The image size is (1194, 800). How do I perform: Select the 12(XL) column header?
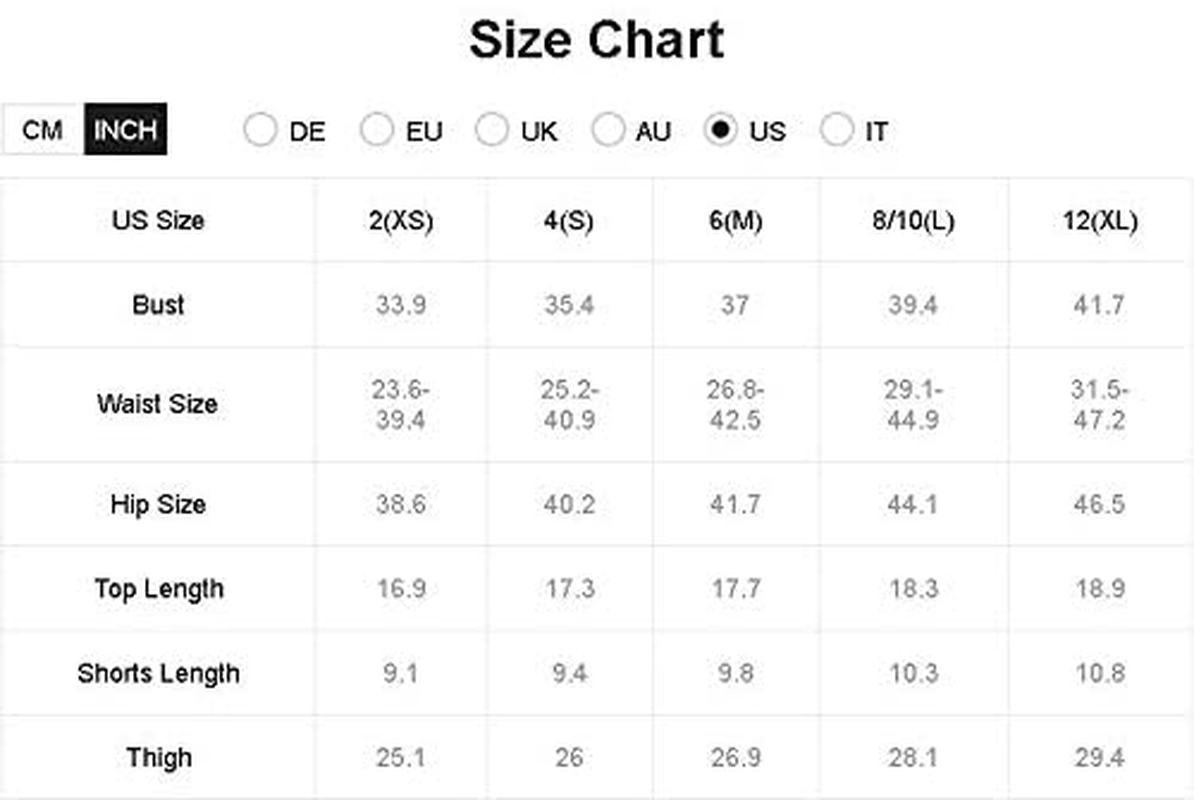click(x=1100, y=221)
